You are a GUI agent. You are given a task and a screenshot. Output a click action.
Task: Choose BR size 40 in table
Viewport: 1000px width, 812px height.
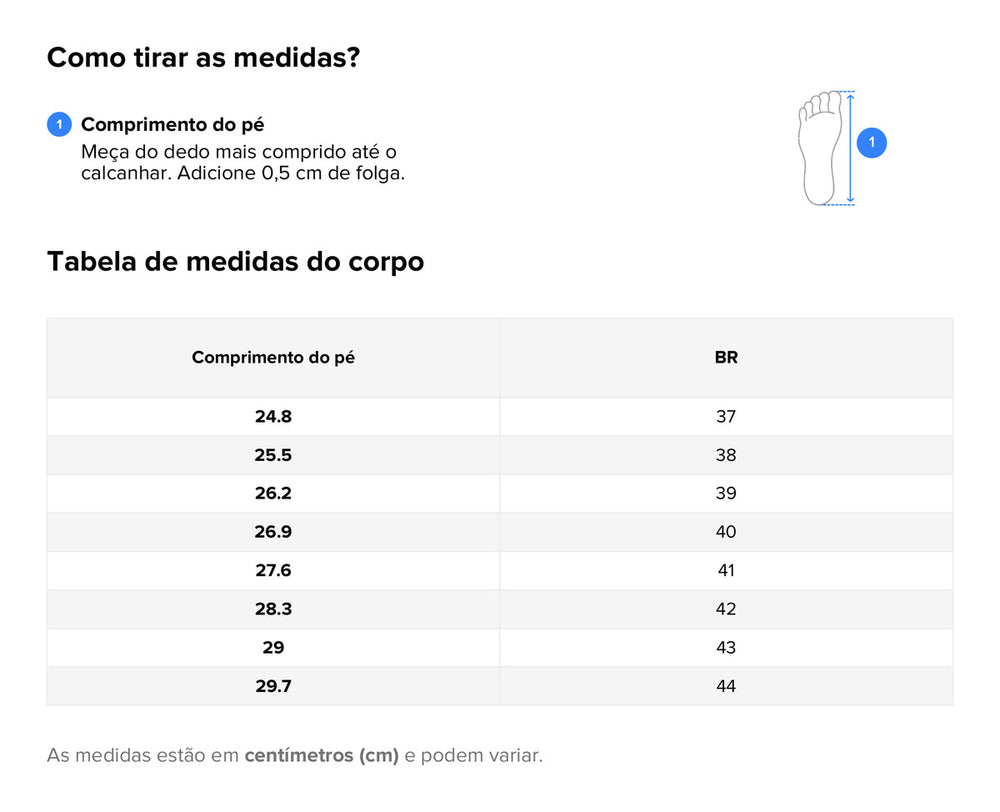[726, 532]
